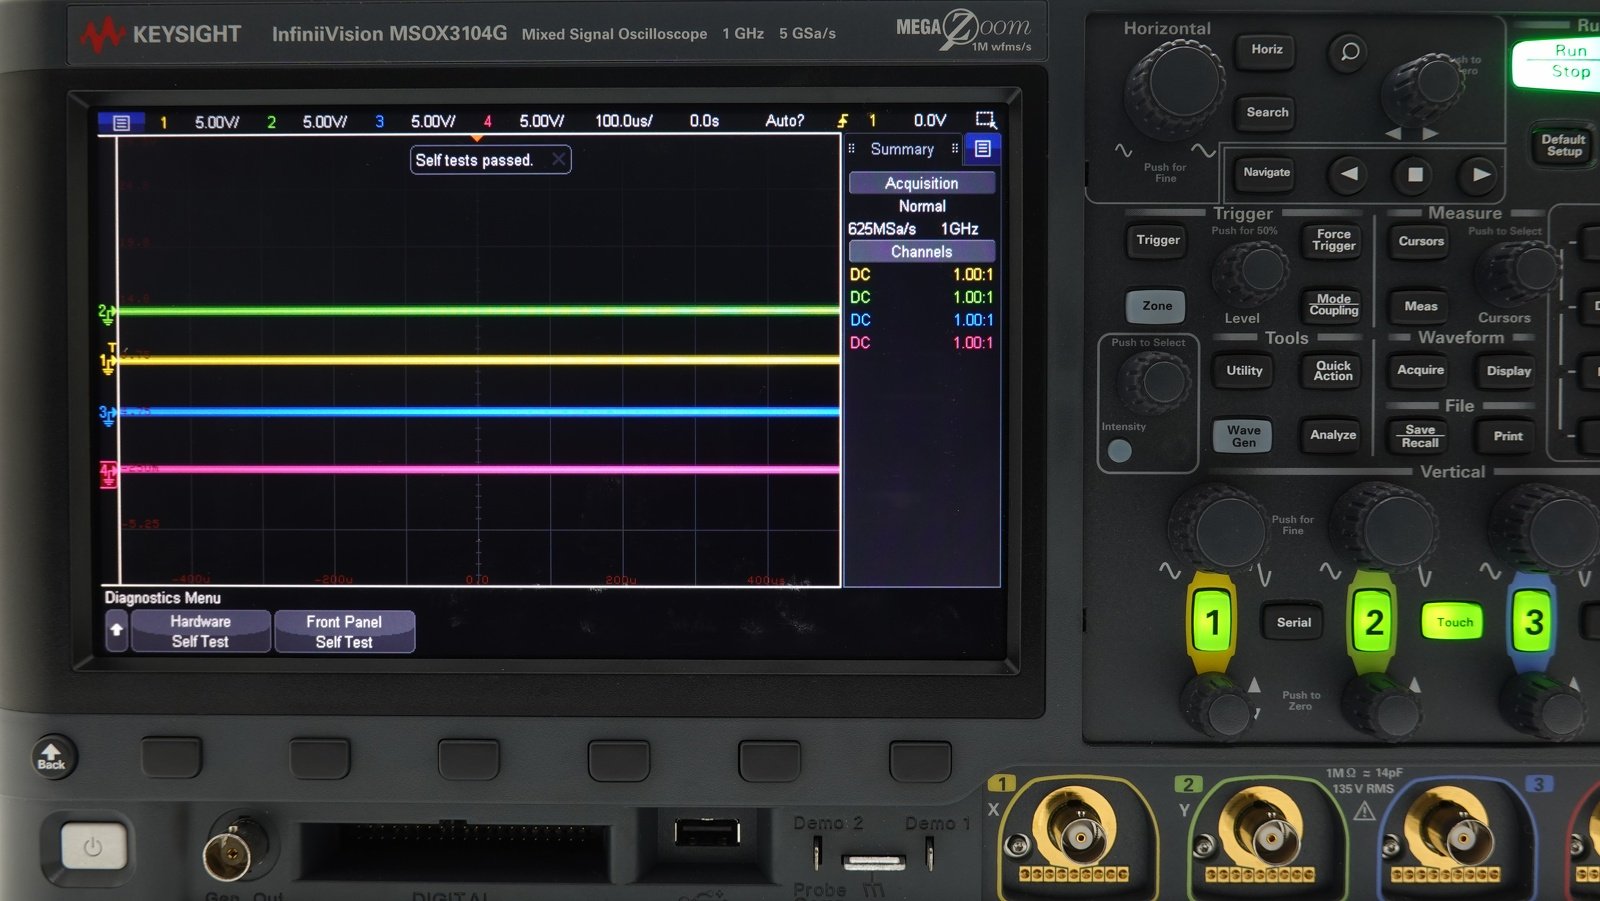
Task: Tap the zoom selection rectangle icon
Action: (986, 120)
